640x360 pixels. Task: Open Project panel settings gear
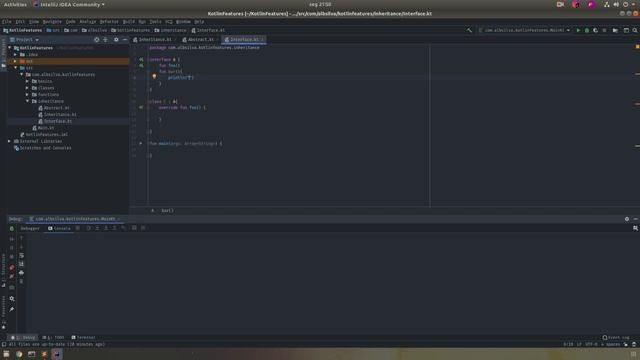[x=116, y=40]
